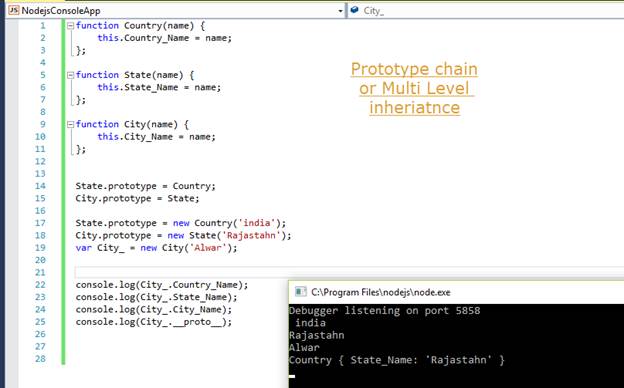Viewport: 624px width, 388px height.
Task: Click 'Alwar' in console output
Action: point(304,348)
